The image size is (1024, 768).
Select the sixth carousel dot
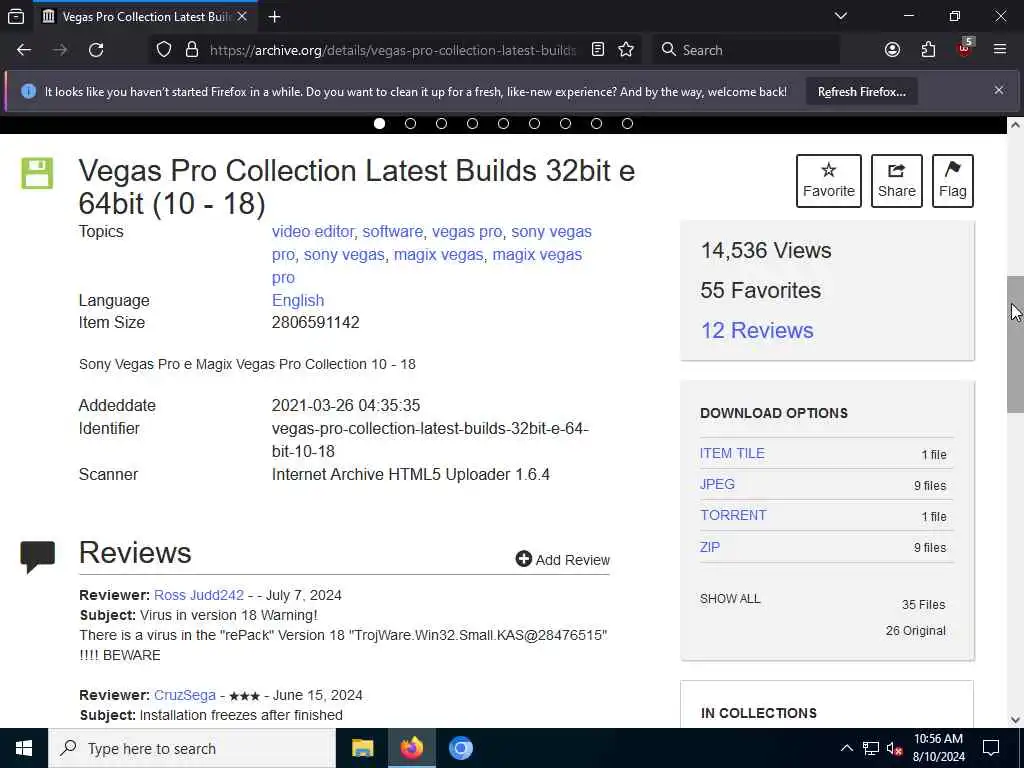(534, 123)
